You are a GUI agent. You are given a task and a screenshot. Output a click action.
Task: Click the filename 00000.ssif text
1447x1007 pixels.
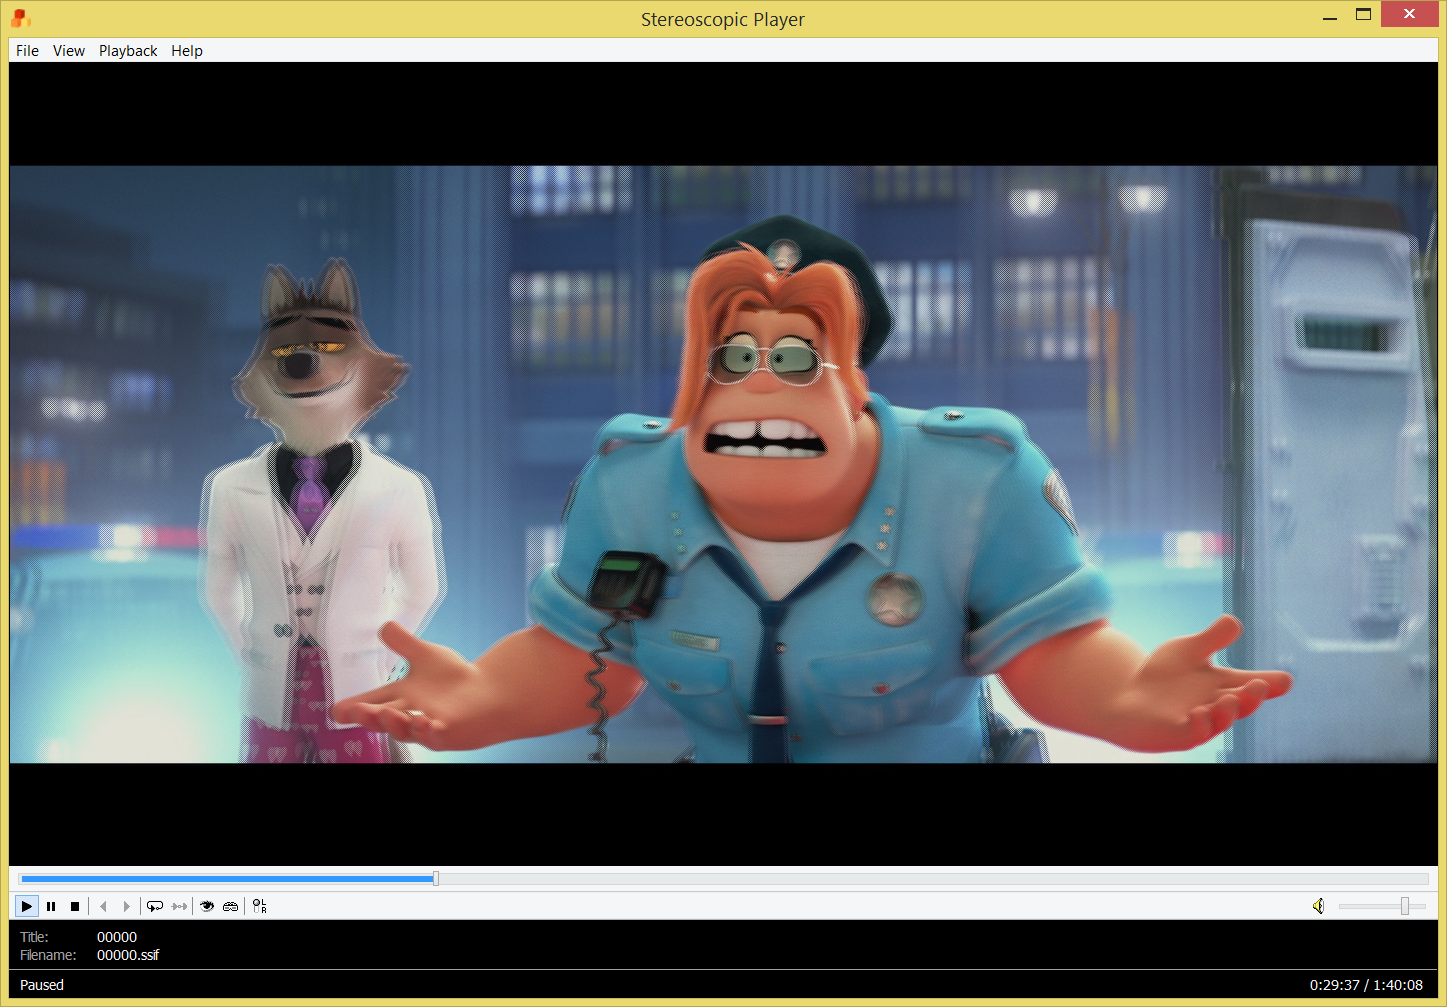[128, 955]
